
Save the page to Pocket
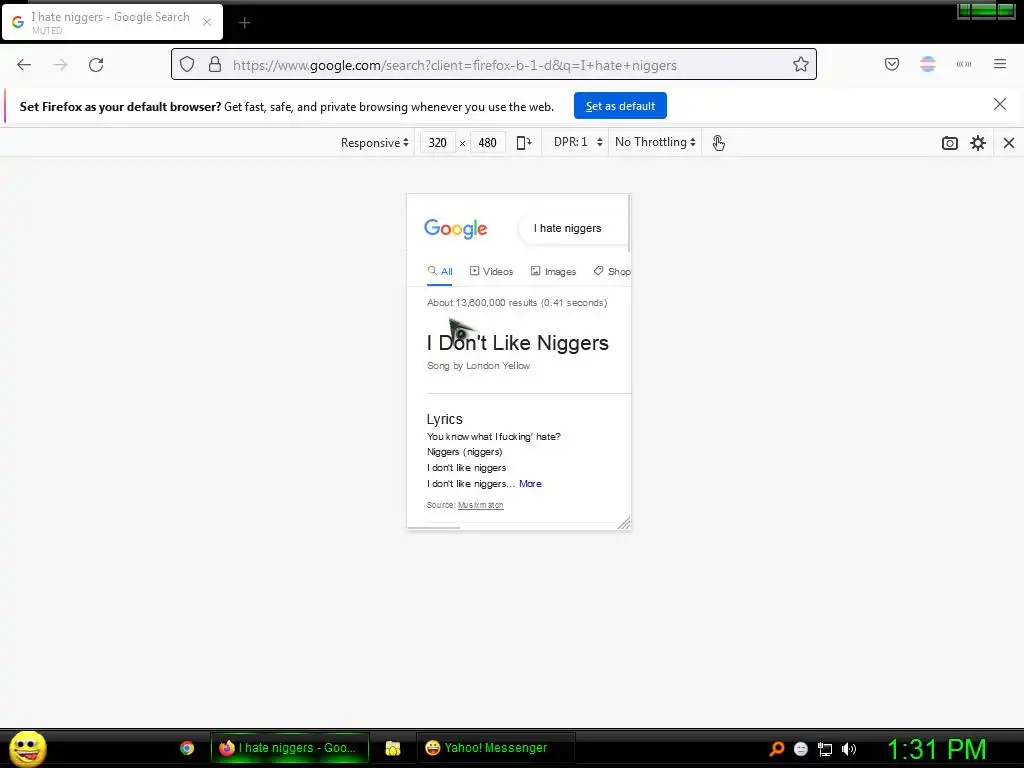(892, 64)
